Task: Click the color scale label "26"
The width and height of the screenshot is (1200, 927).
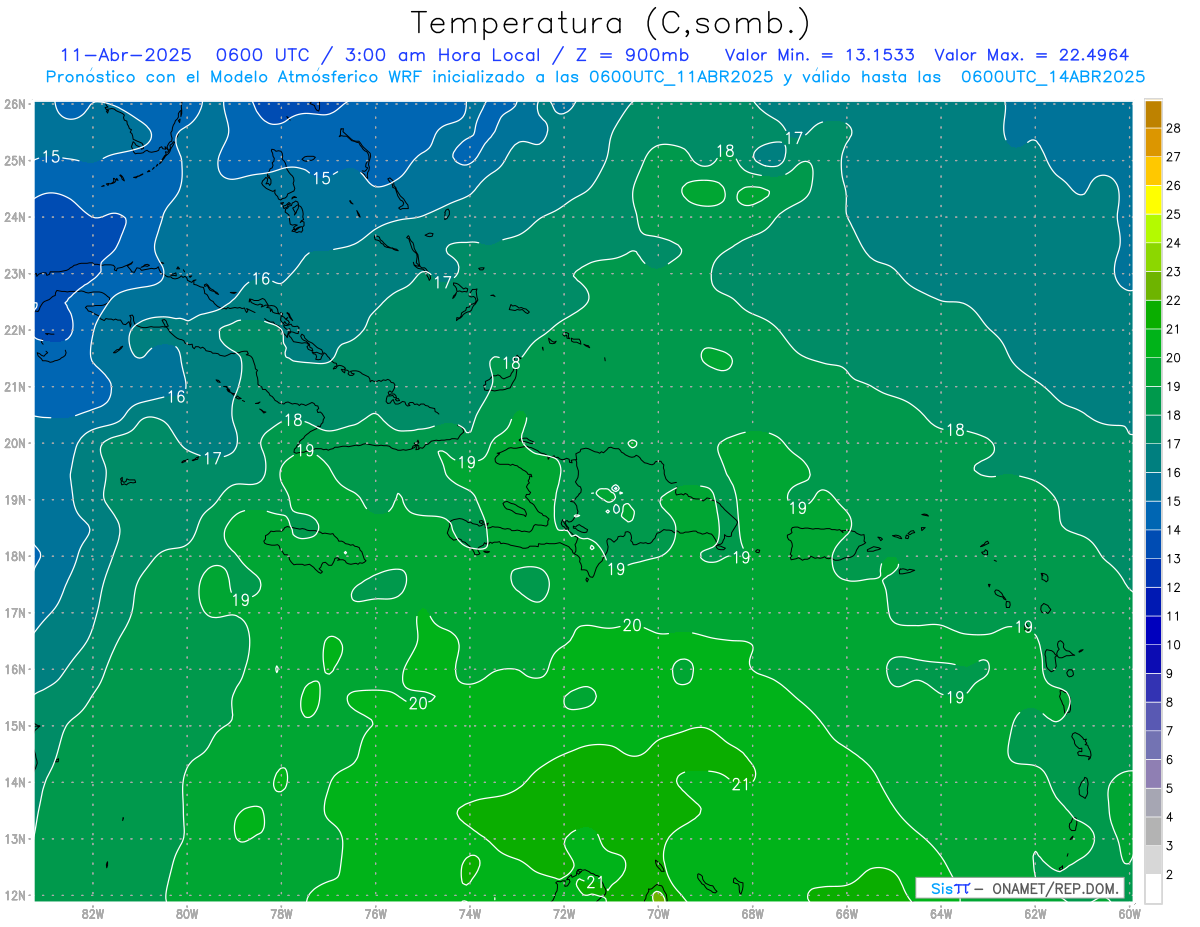Action: tap(1173, 185)
